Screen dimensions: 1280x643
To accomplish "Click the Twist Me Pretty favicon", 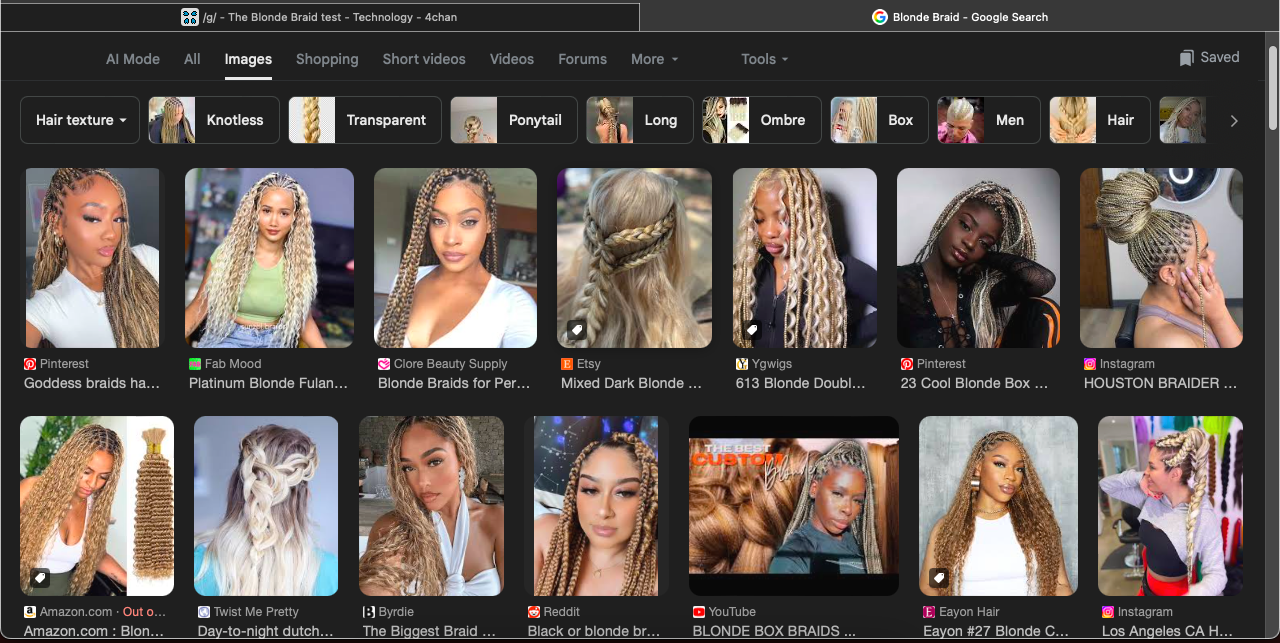I will (204, 612).
